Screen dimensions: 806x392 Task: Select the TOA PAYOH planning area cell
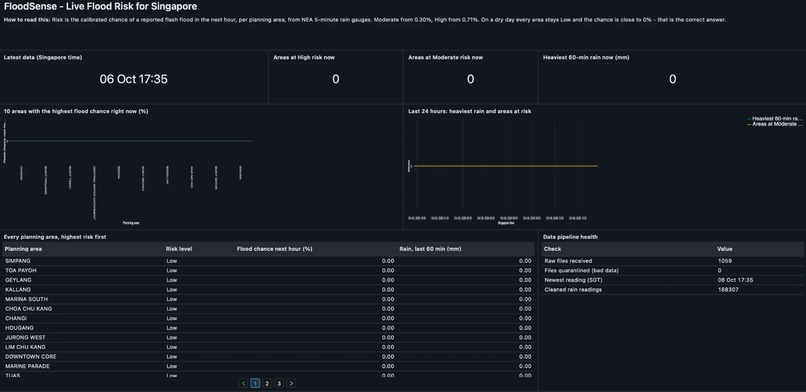click(21, 270)
